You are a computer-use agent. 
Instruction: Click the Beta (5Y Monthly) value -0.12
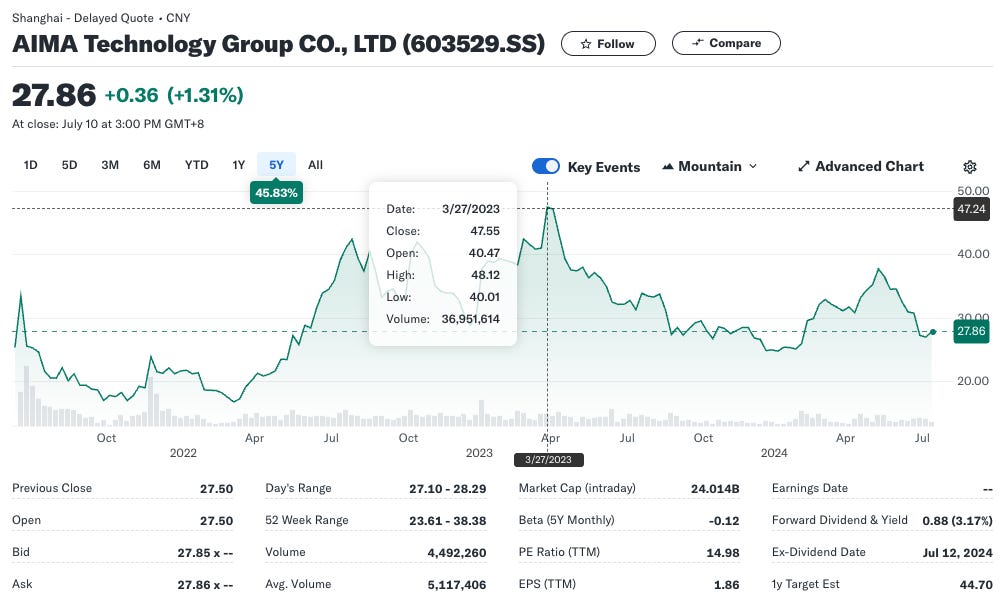point(724,521)
